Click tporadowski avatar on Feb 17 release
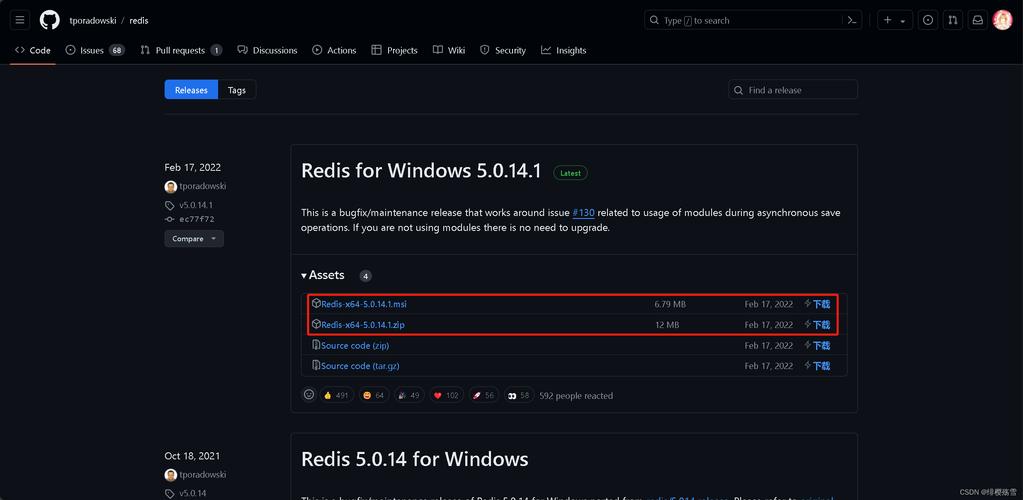 pos(171,187)
